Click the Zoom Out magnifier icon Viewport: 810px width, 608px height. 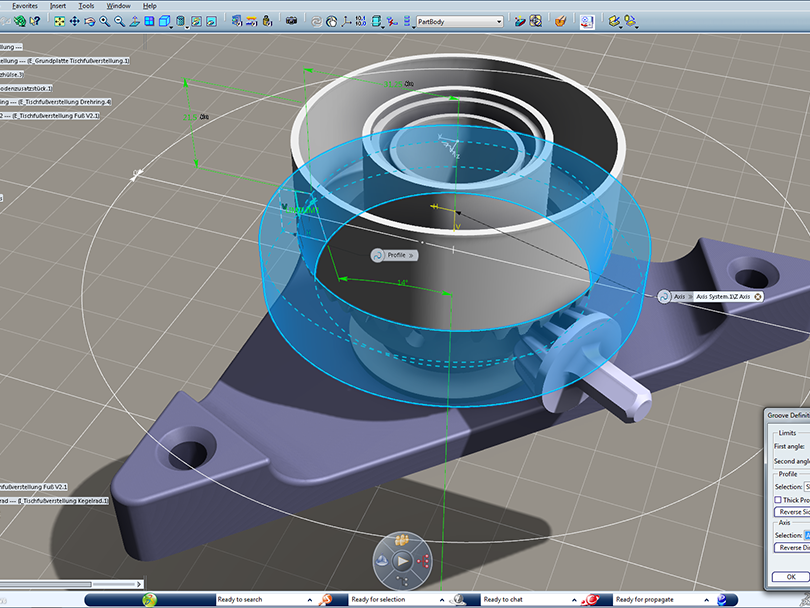coord(118,21)
